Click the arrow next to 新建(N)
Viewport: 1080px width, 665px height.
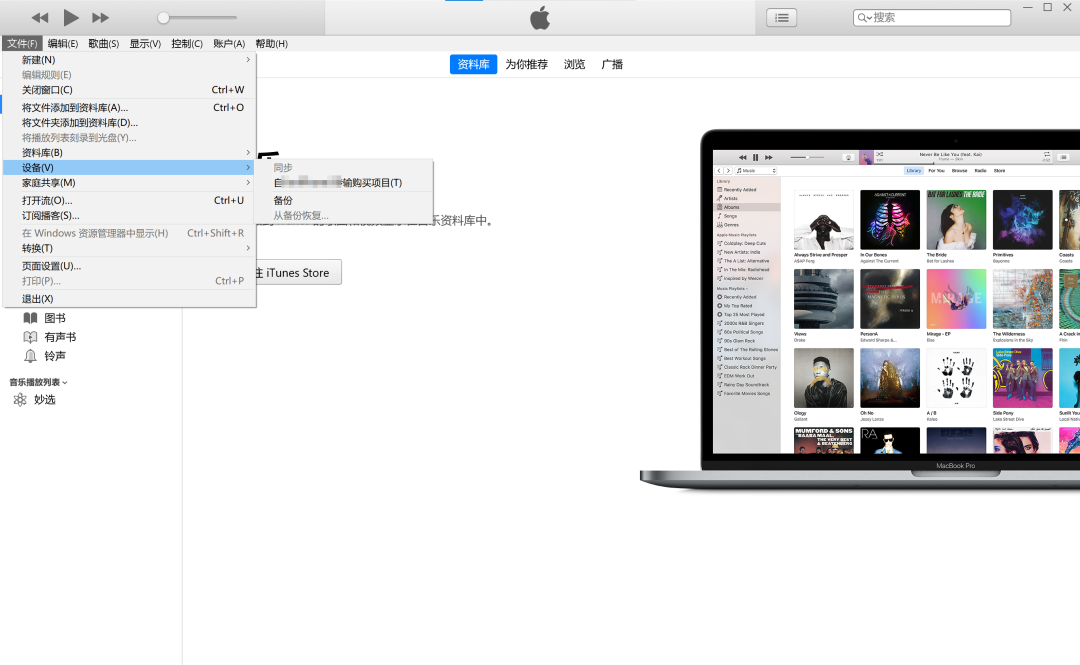[248, 60]
